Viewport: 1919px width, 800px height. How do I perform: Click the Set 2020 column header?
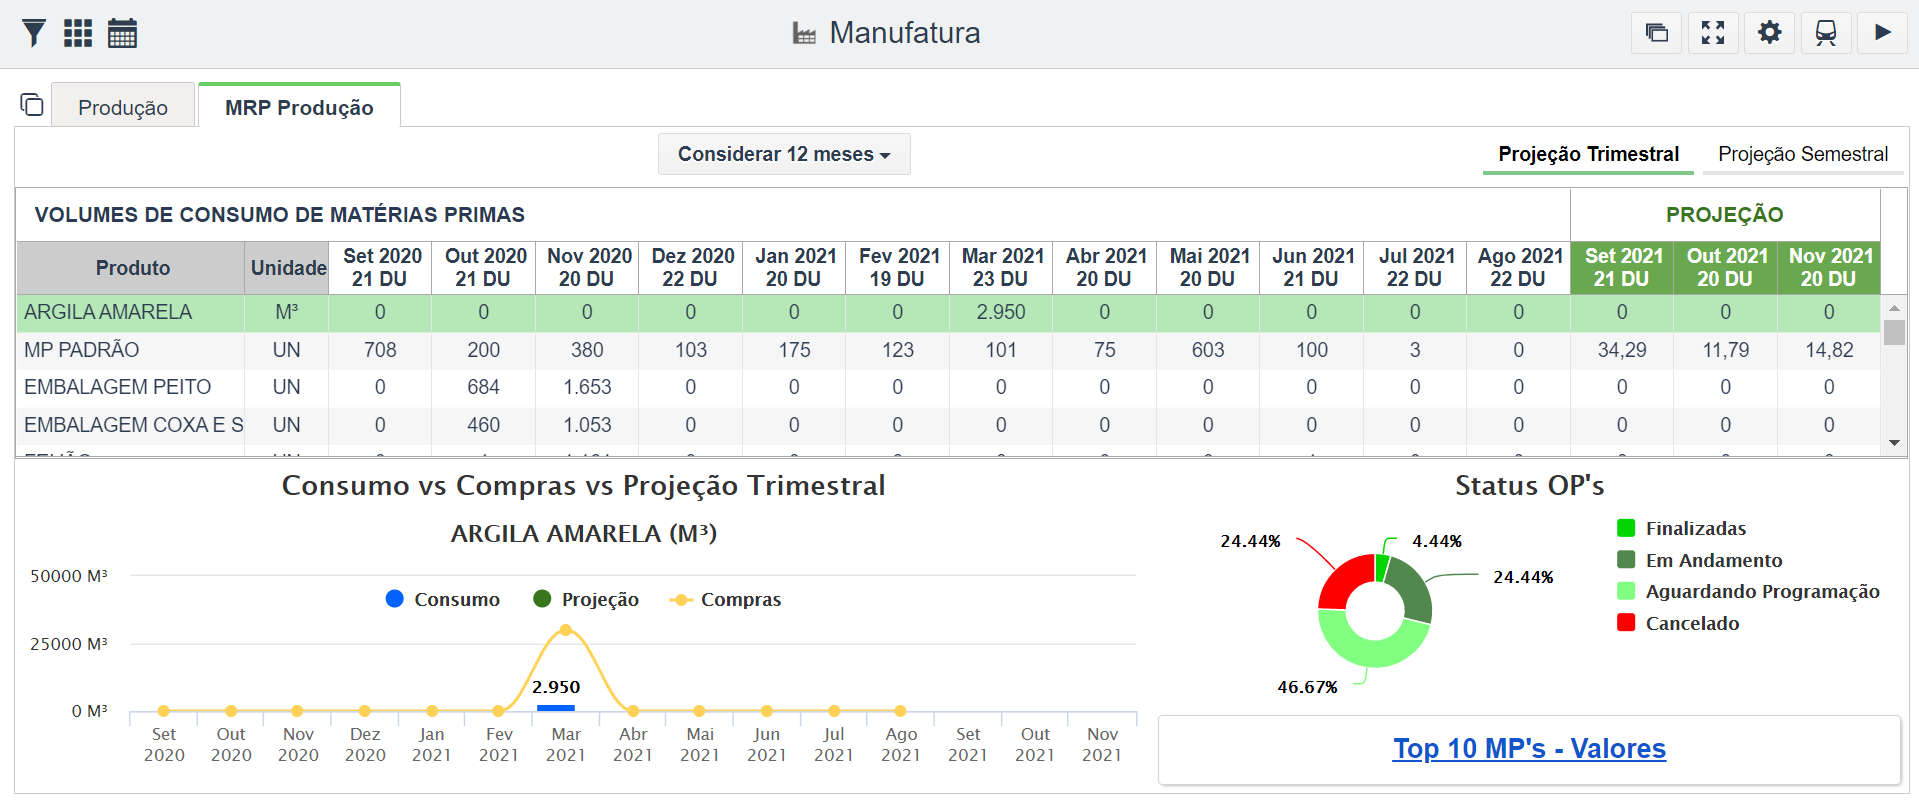tap(380, 268)
